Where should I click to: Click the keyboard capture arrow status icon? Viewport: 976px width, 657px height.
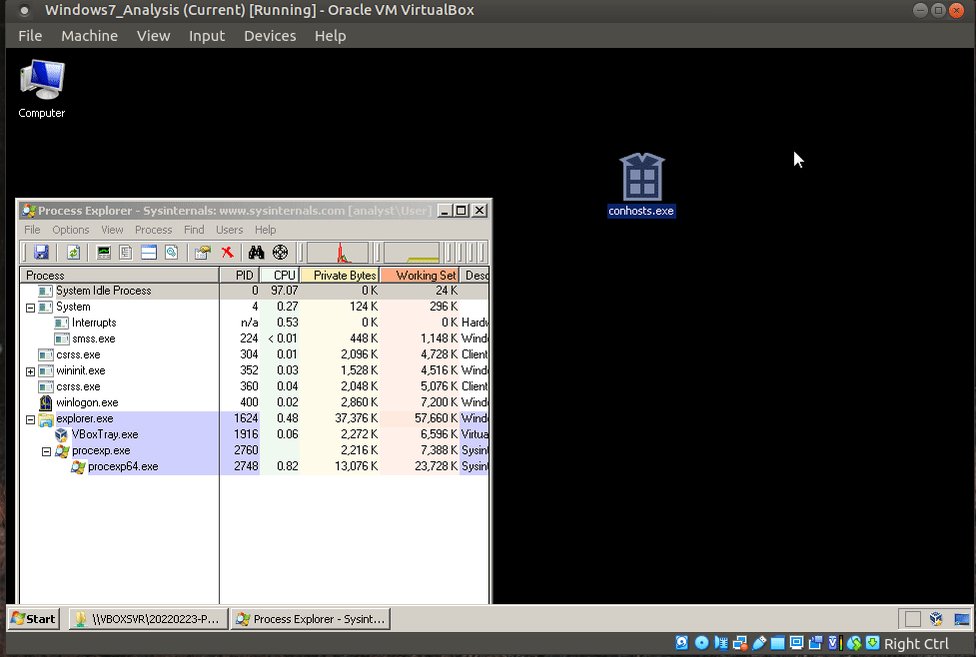[x=873, y=643]
